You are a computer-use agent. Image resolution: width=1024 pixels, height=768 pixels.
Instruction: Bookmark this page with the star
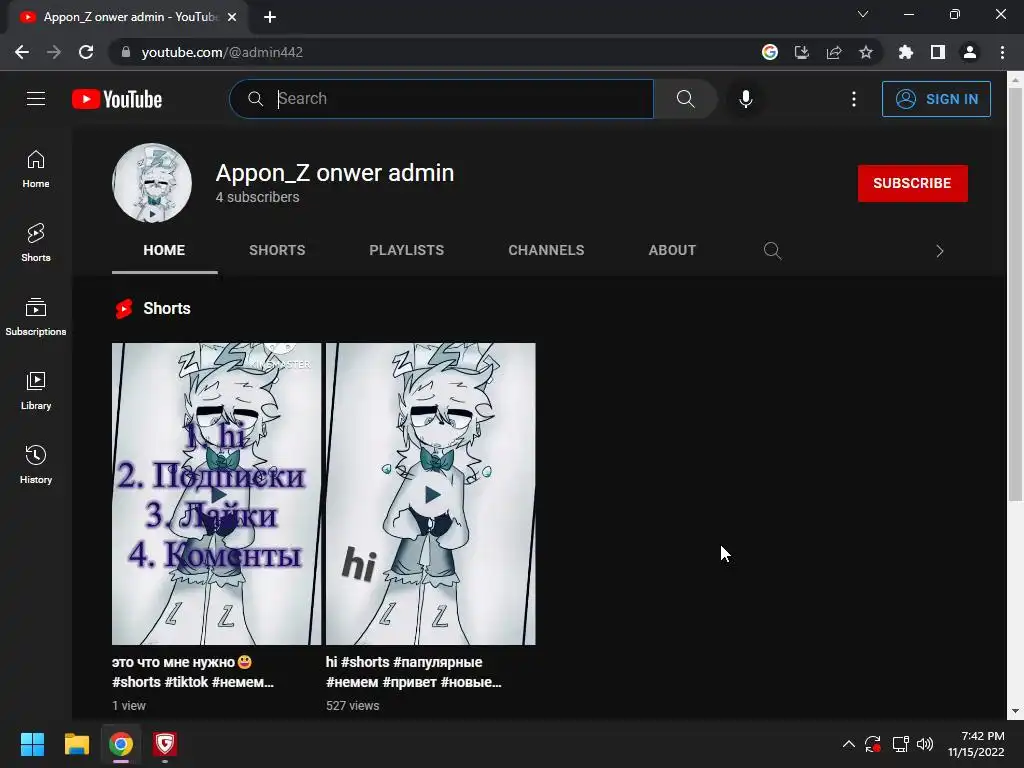(866, 52)
